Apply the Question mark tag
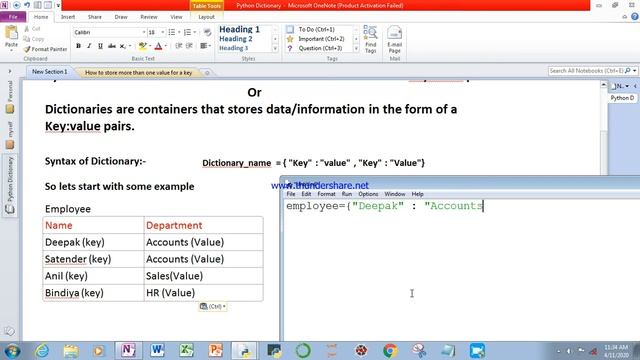Image resolution: width=640 pixels, height=360 pixels. 290,48
